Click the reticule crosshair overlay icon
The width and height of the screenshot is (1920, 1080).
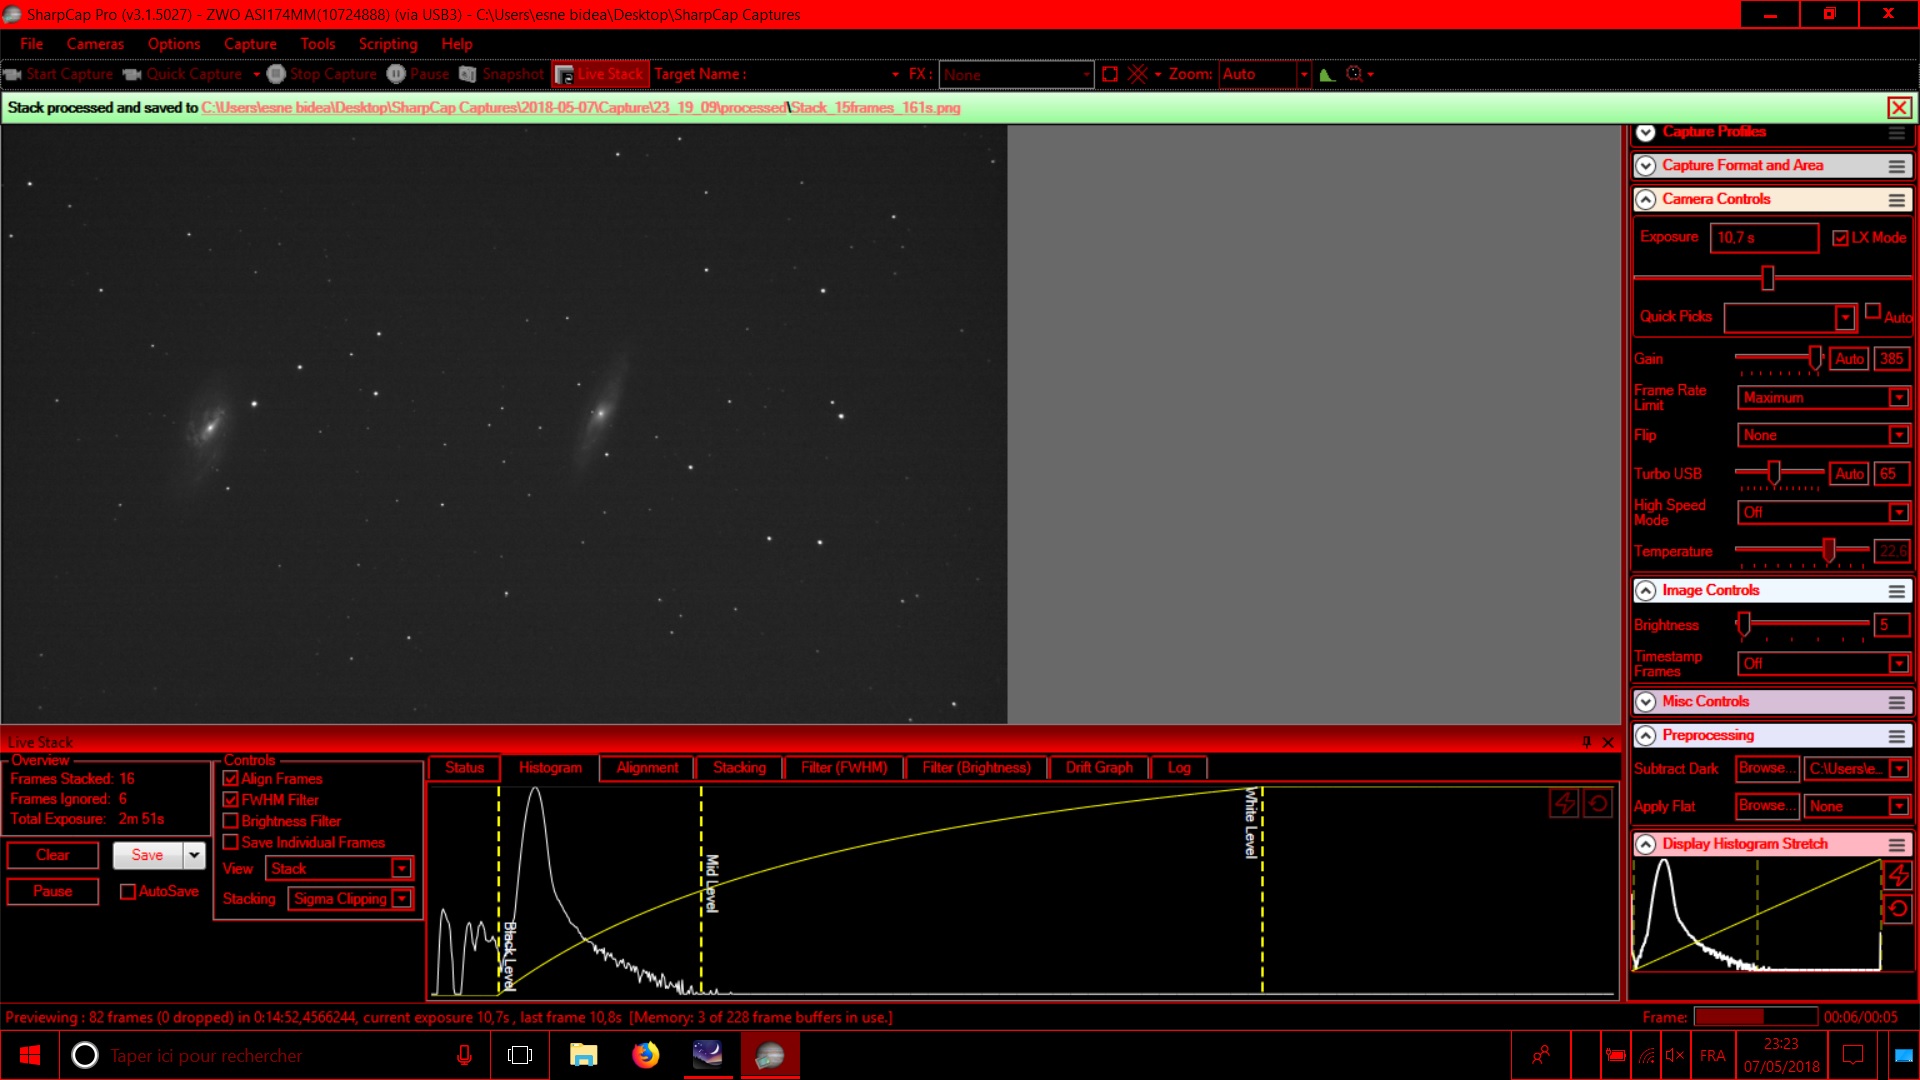pos(1137,74)
